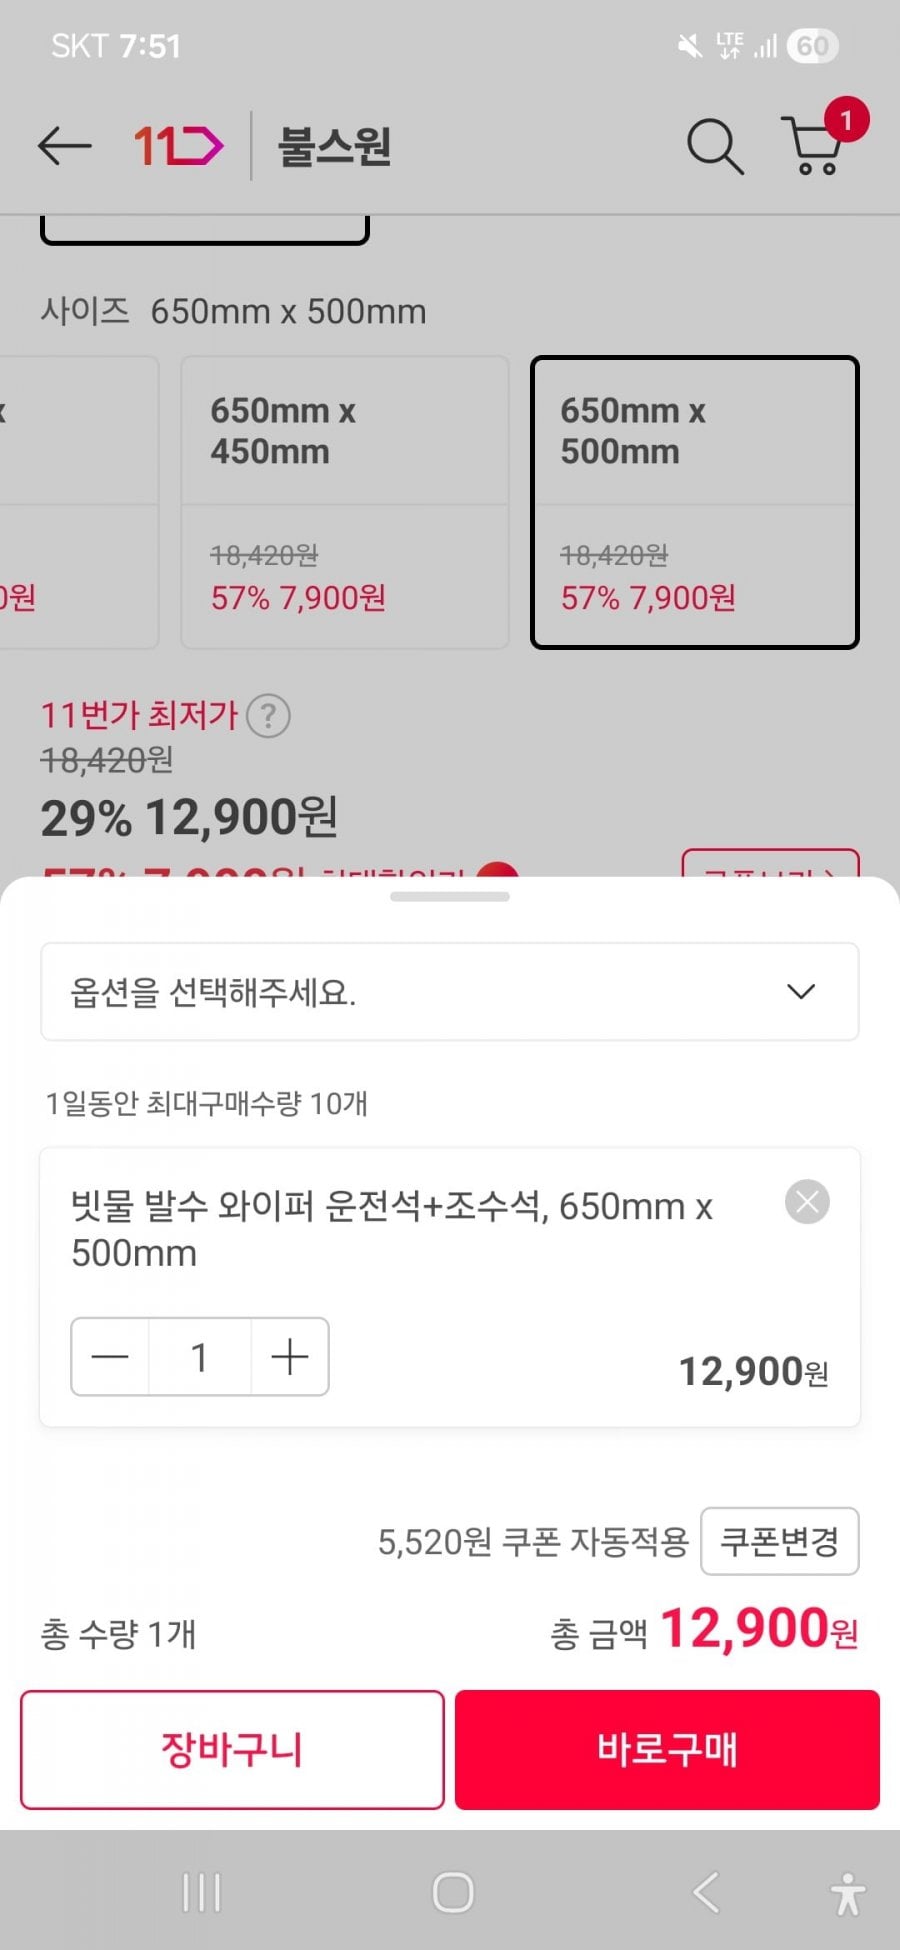
Task: Remove the selected wiper option item
Action: pyautogui.click(x=807, y=1202)
